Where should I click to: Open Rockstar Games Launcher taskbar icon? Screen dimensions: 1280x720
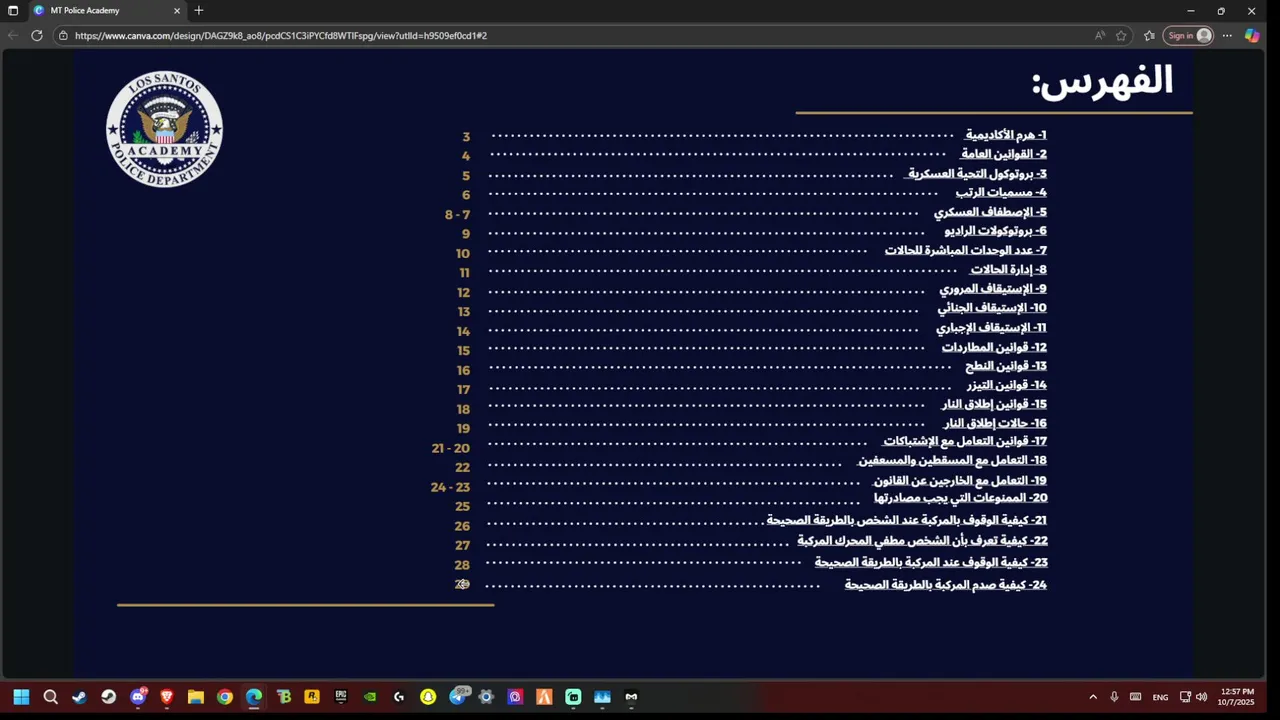click(x=312, y=697)
